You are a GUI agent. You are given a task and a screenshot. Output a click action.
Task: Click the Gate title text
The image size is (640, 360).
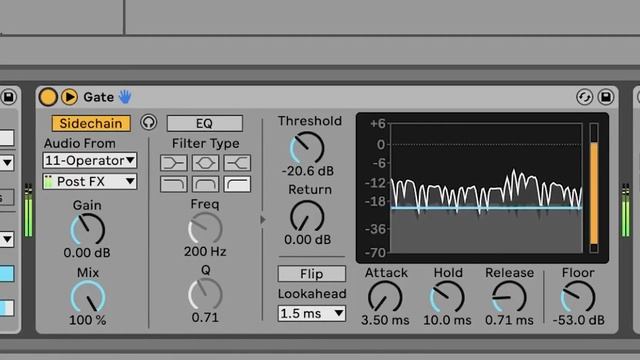(x=98, y=97)
